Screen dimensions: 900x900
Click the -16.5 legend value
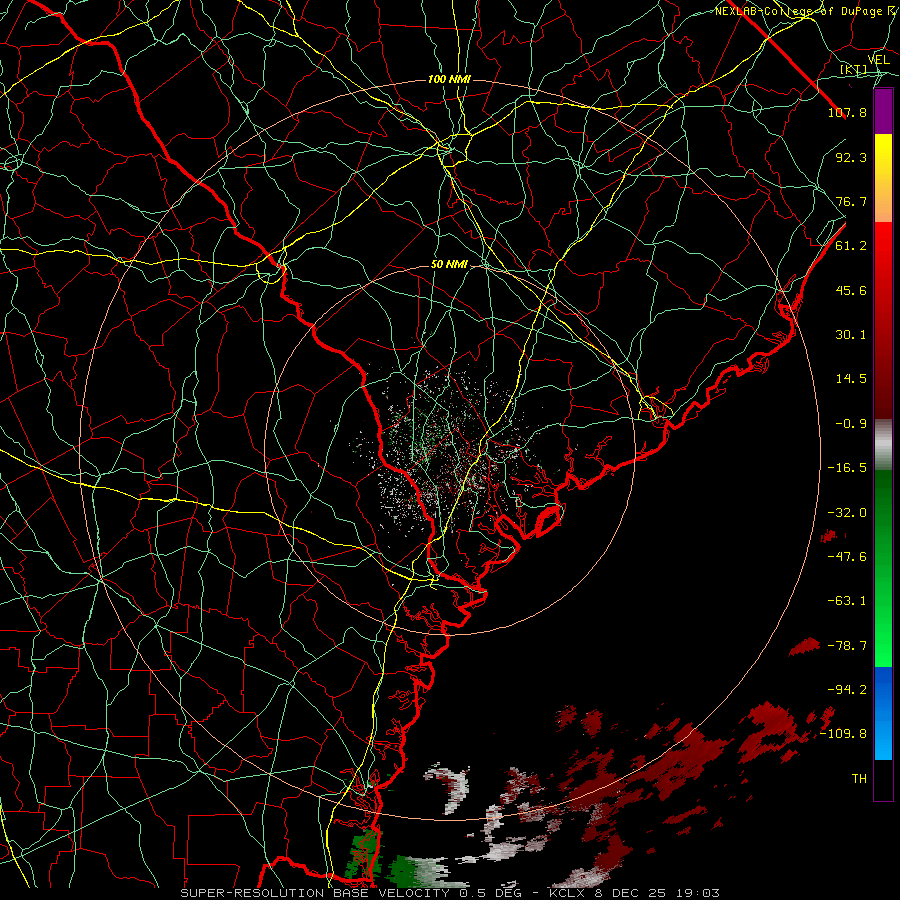coord(847,468)
